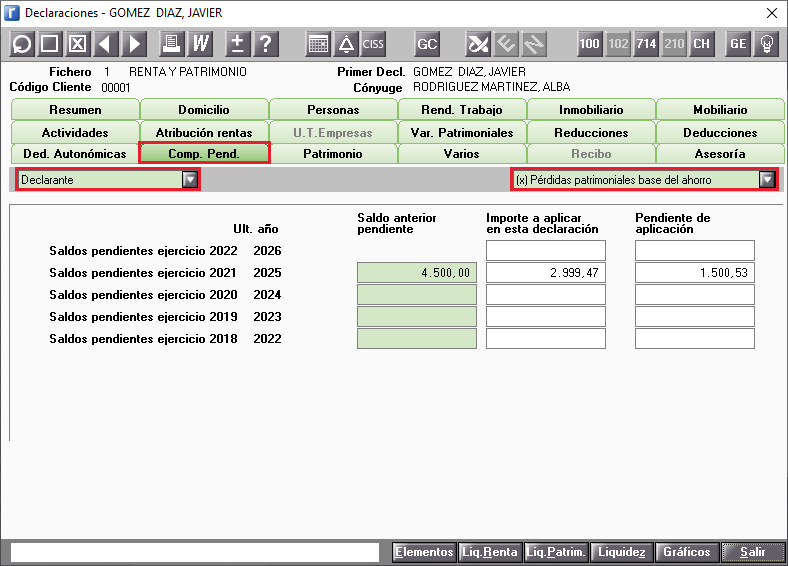Click the bell alert toolbar icon
The width and height of the screenshot is (788, 566).
coord(346,44)
